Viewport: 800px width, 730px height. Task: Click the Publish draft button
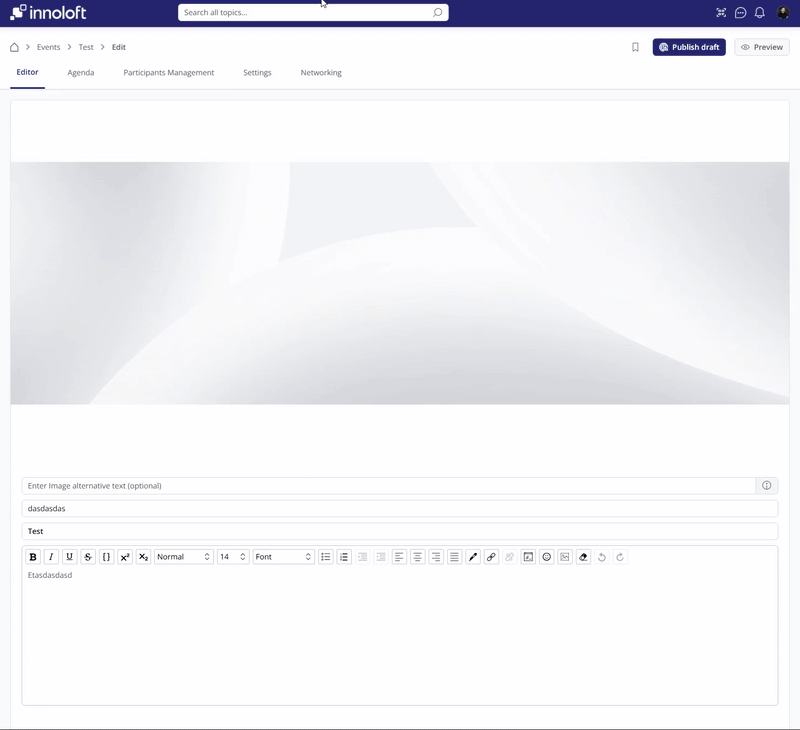[689, 47]
